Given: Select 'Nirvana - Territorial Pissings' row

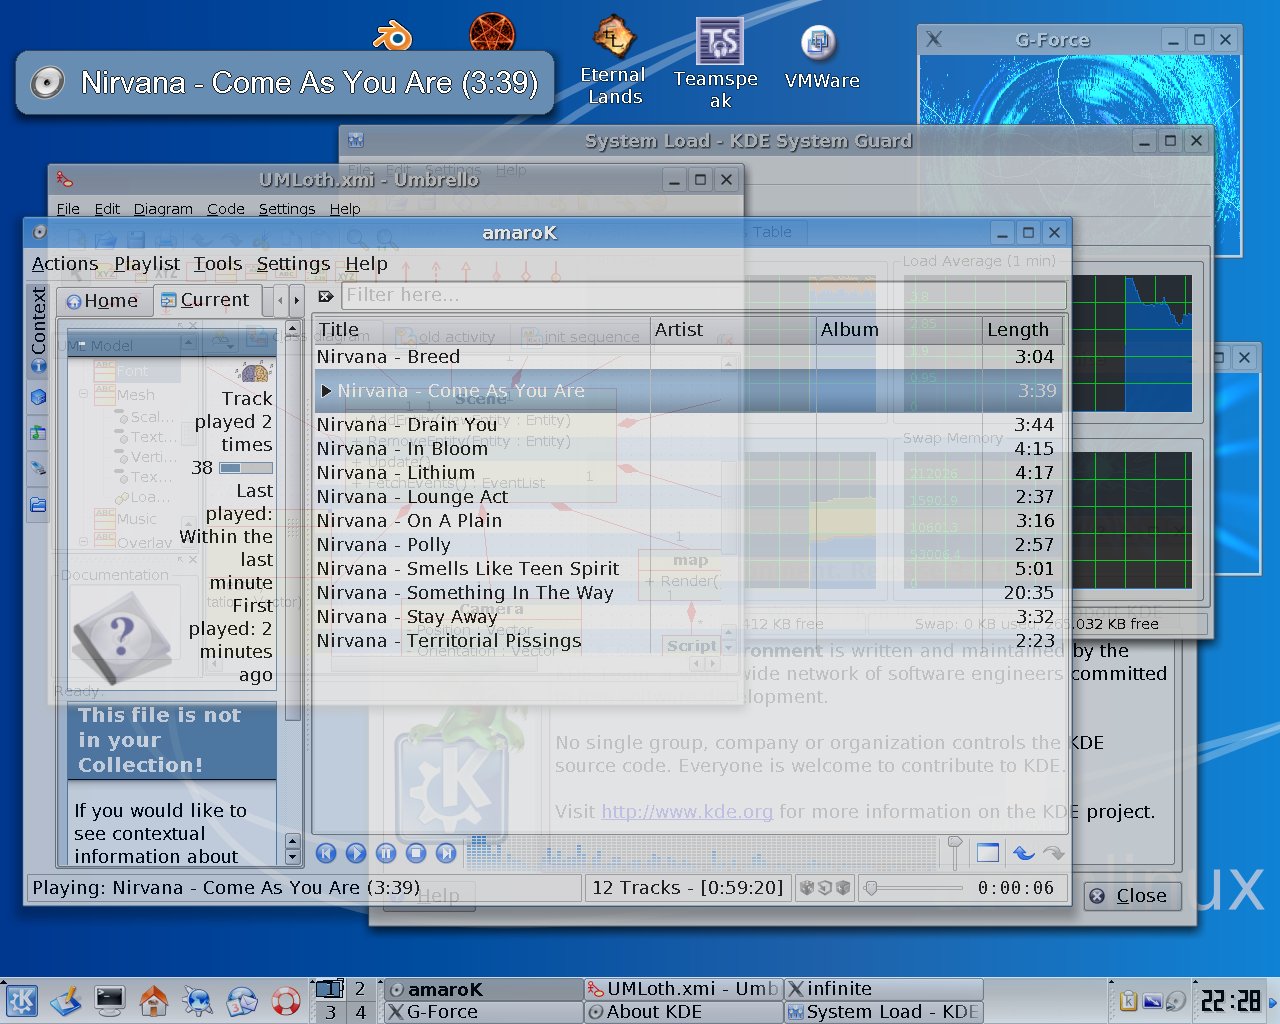Looking at the screenshot, I should coord(687,641).
